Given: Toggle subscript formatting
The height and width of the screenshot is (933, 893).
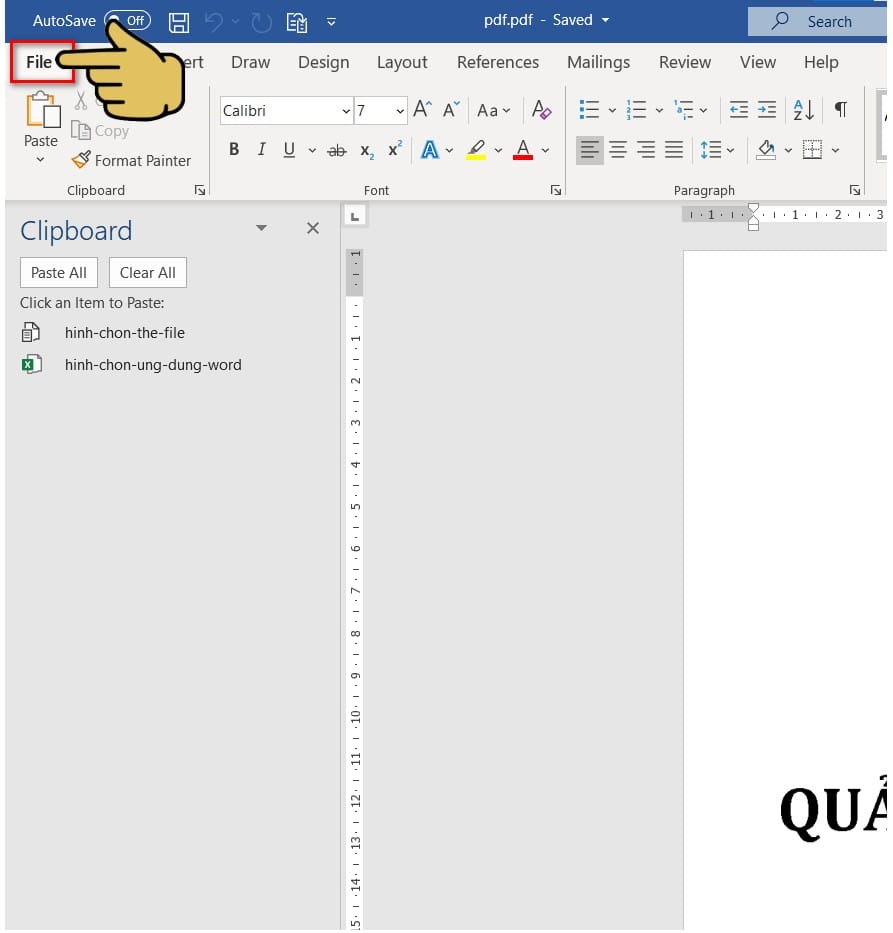Looking at the screenshot, I should [x=367, y=151].
